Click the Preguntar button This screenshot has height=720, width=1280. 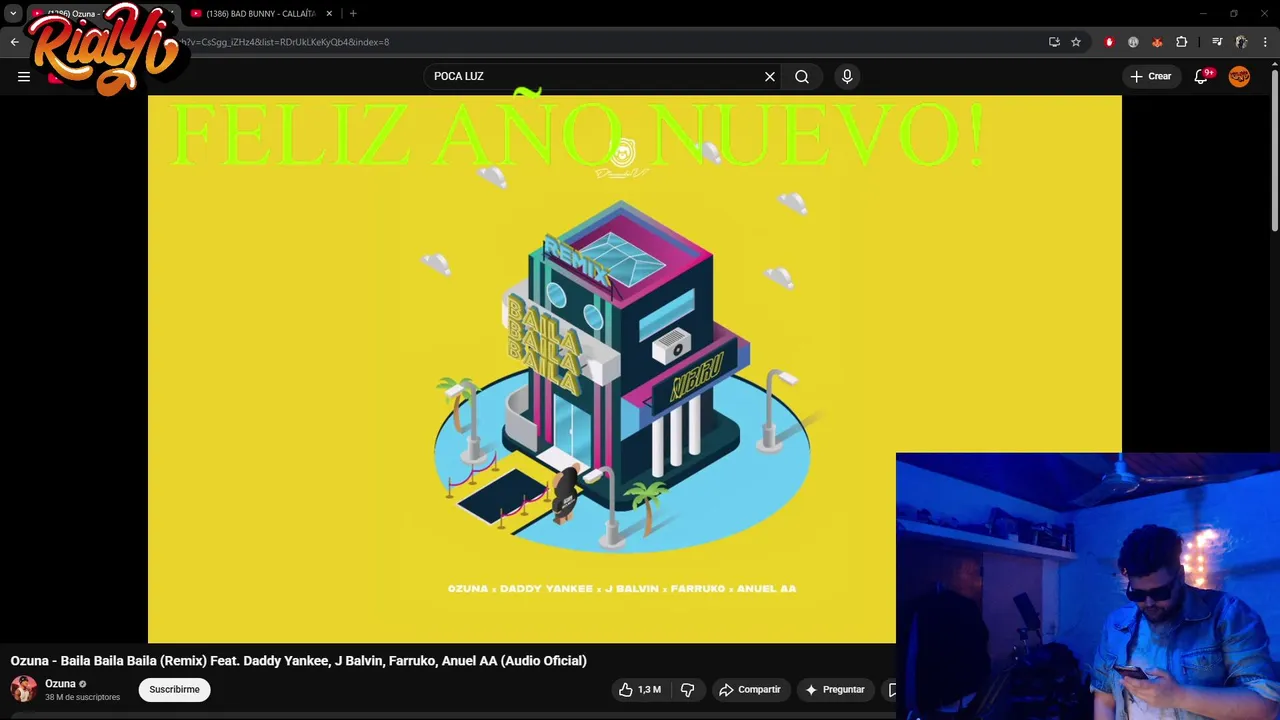pos(835,689)
